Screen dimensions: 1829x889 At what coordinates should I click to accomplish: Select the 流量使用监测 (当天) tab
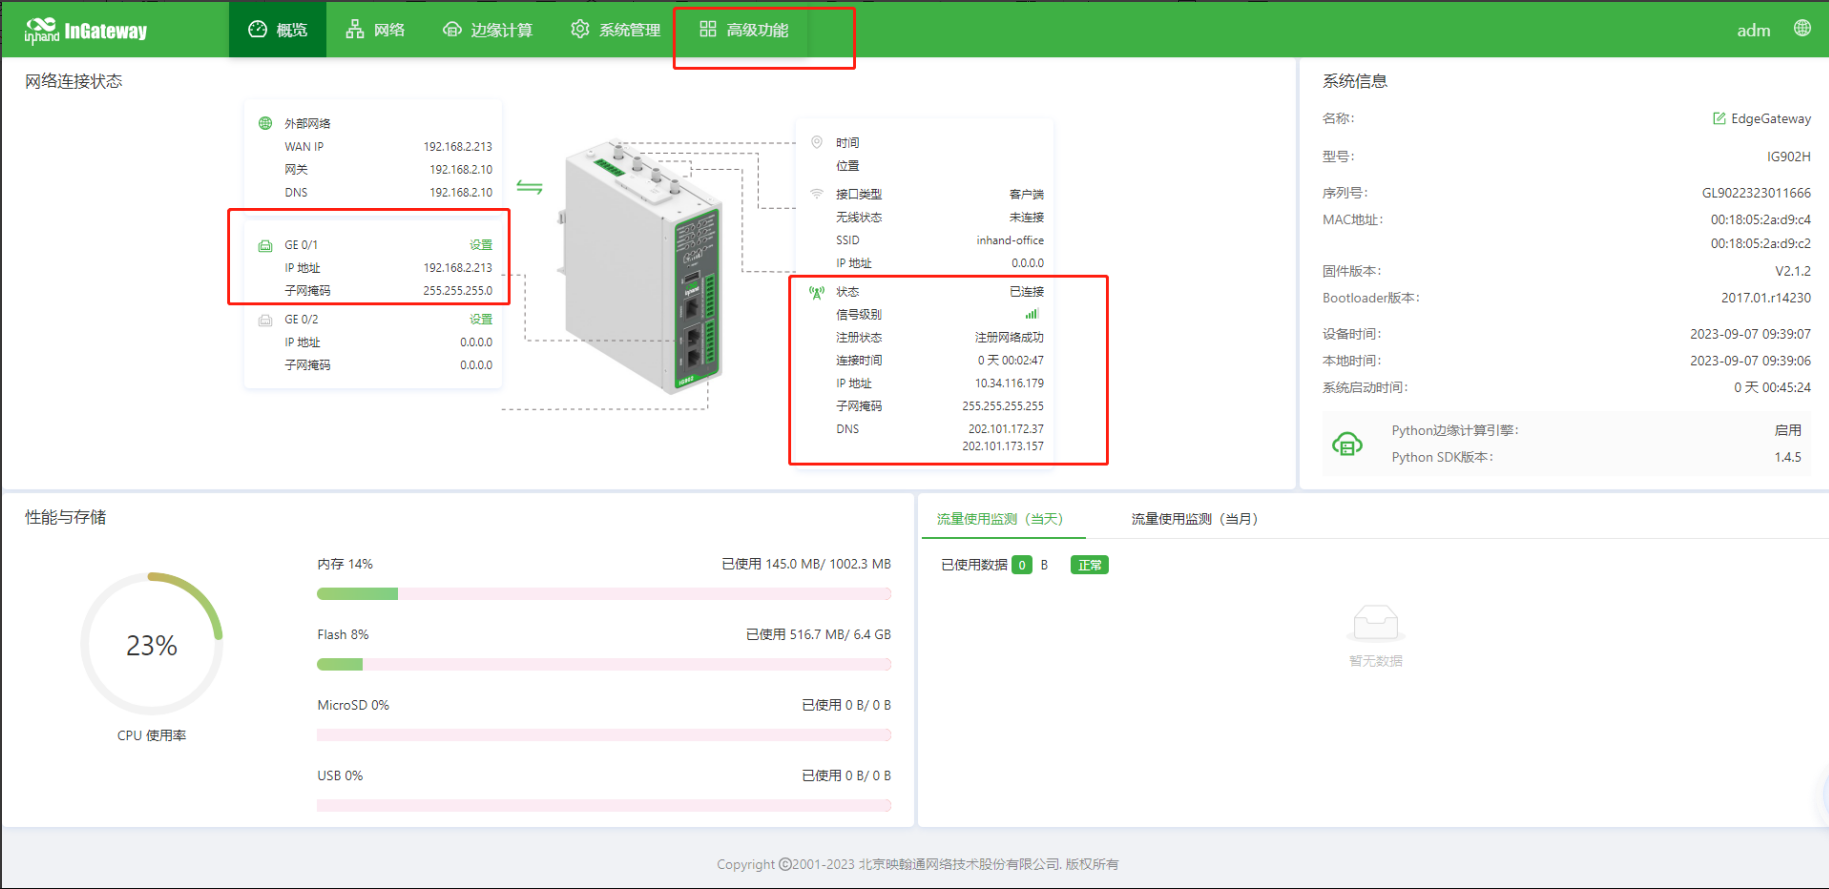tap(999, 519)
